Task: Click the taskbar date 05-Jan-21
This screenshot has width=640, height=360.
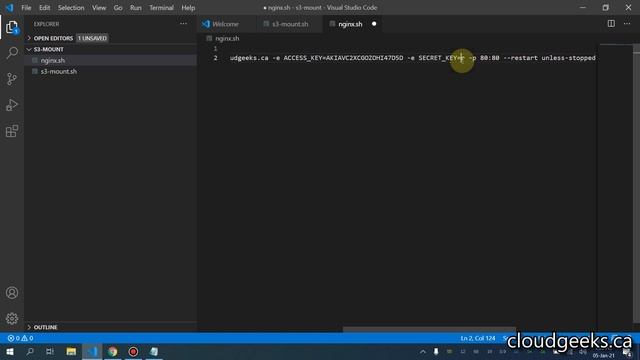Action: coord(603,356)
